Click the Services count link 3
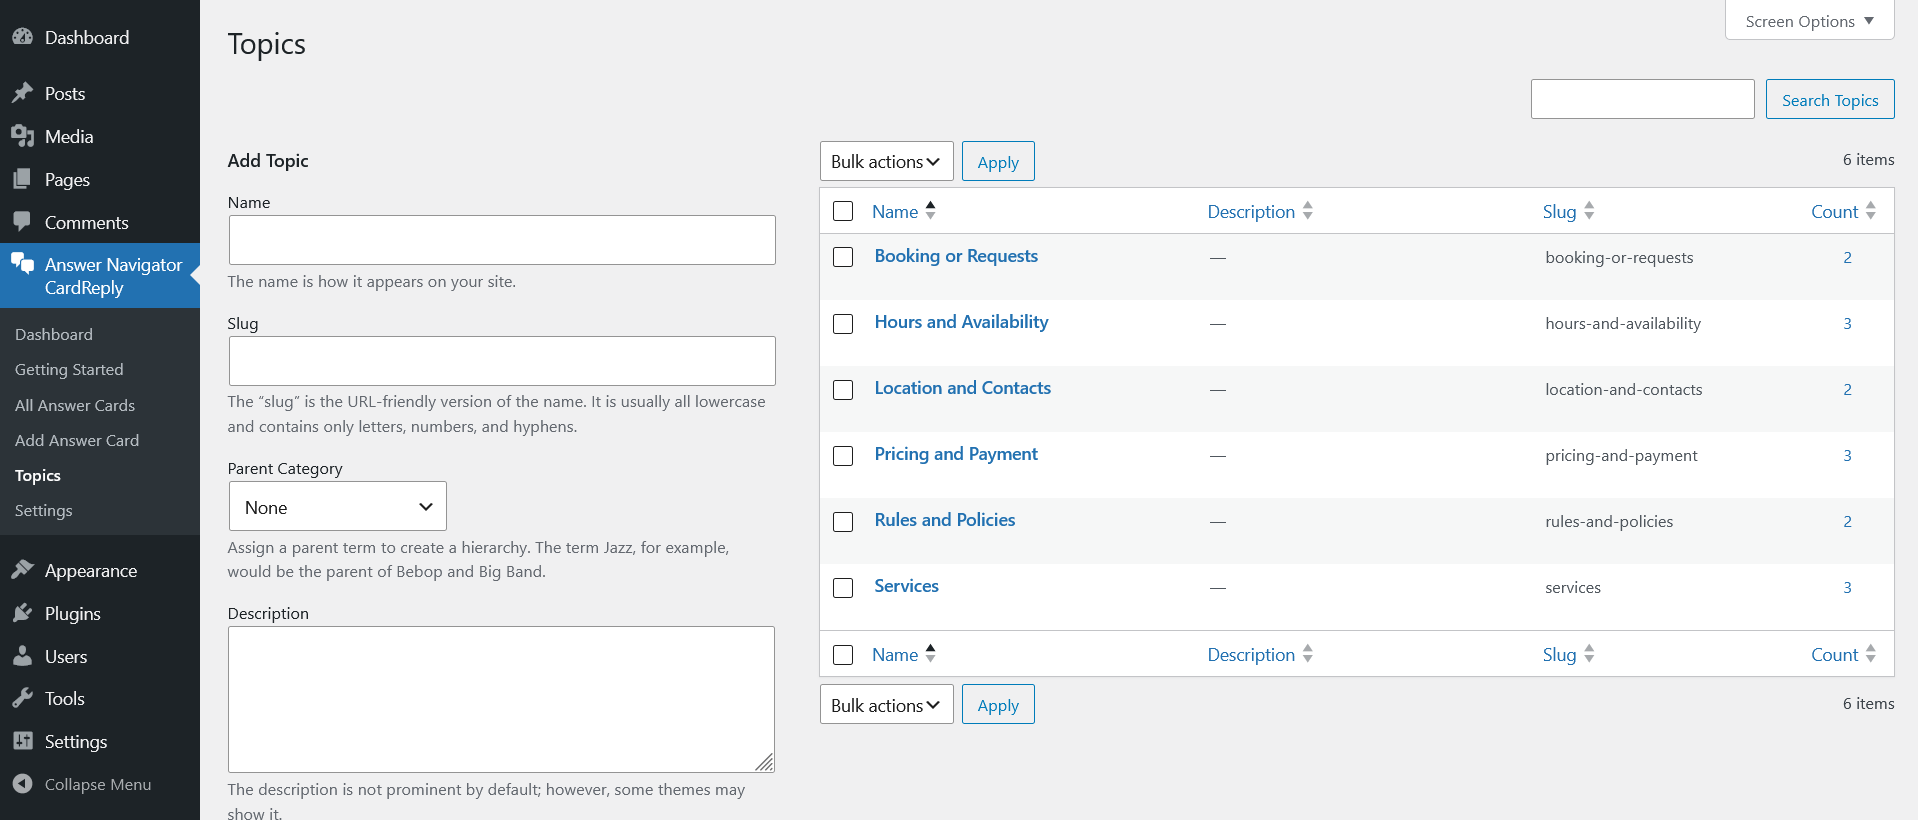 coord(1848,587)
